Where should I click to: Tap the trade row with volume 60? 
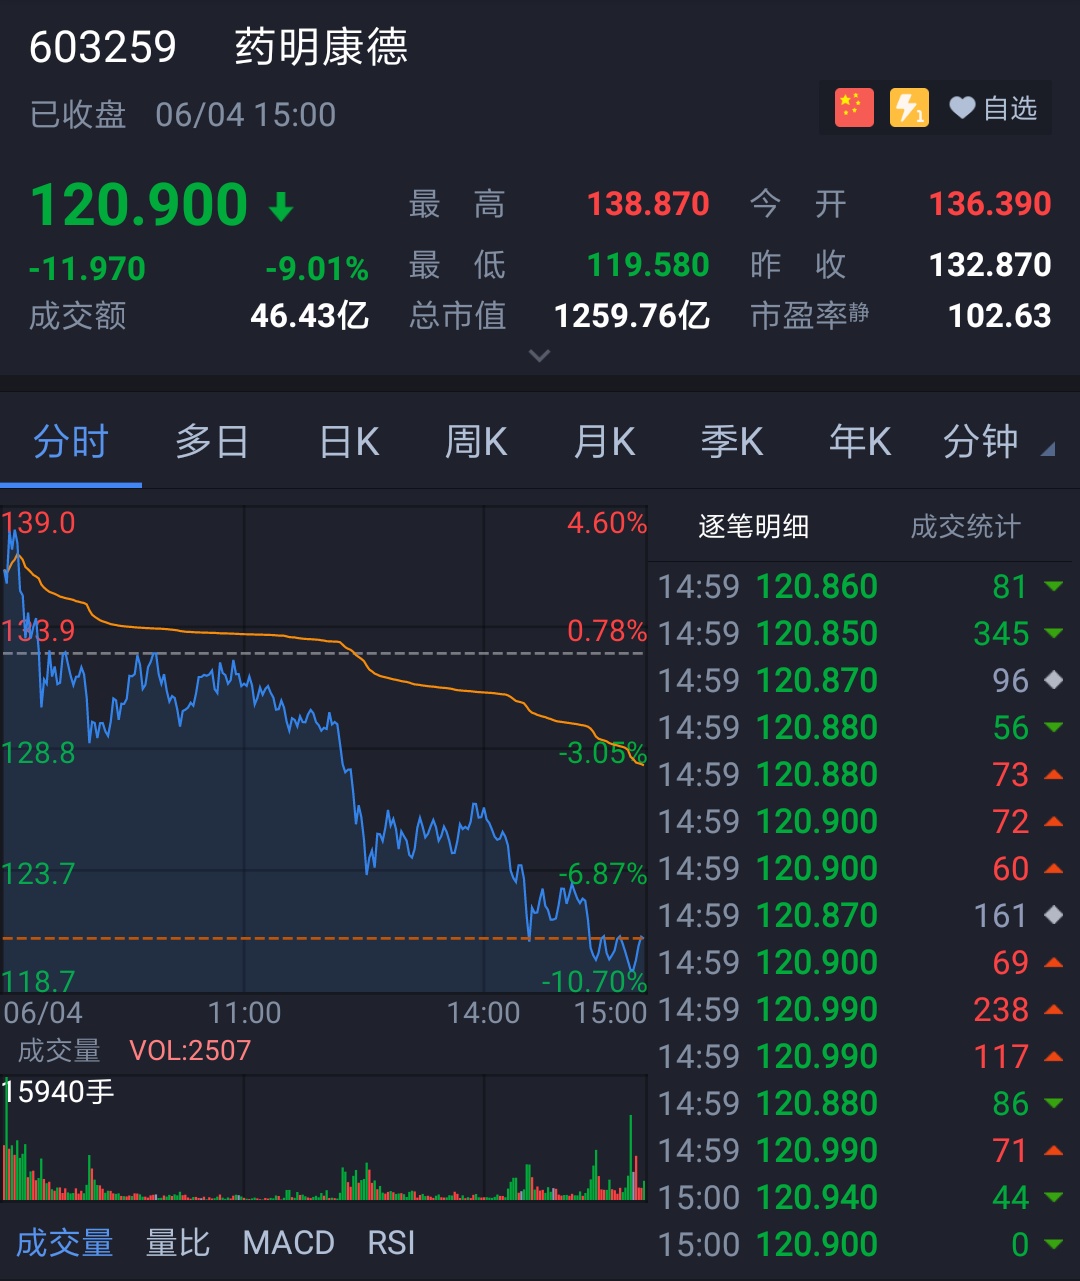click(864, 868)
